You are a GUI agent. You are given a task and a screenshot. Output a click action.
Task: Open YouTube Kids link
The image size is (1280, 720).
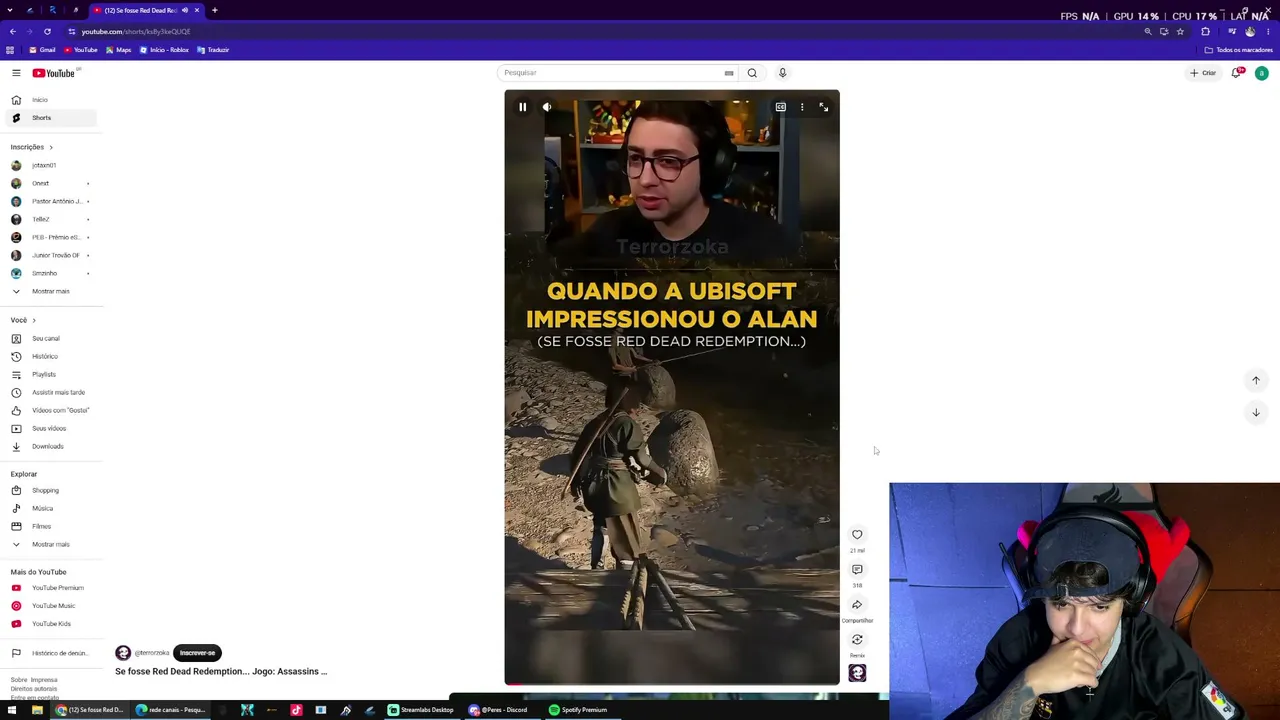point(50,624)
